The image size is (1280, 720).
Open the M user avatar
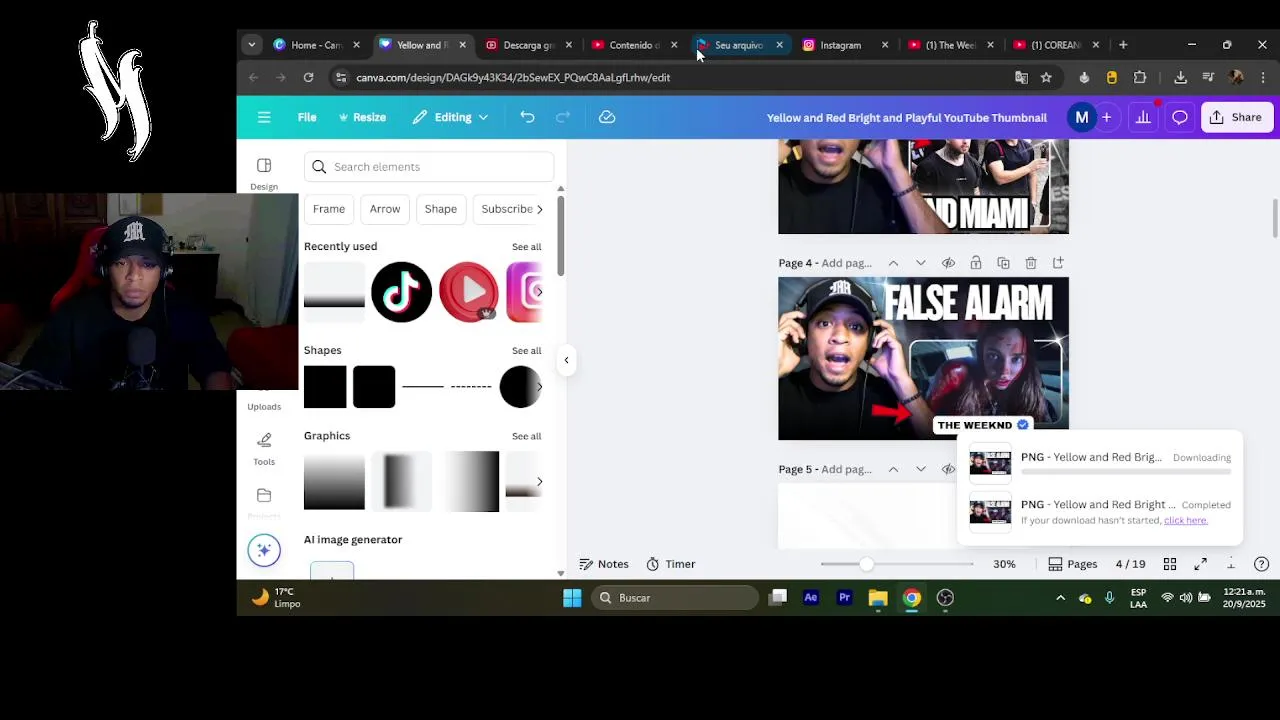pyautogui.click(x=1081, y=117)
